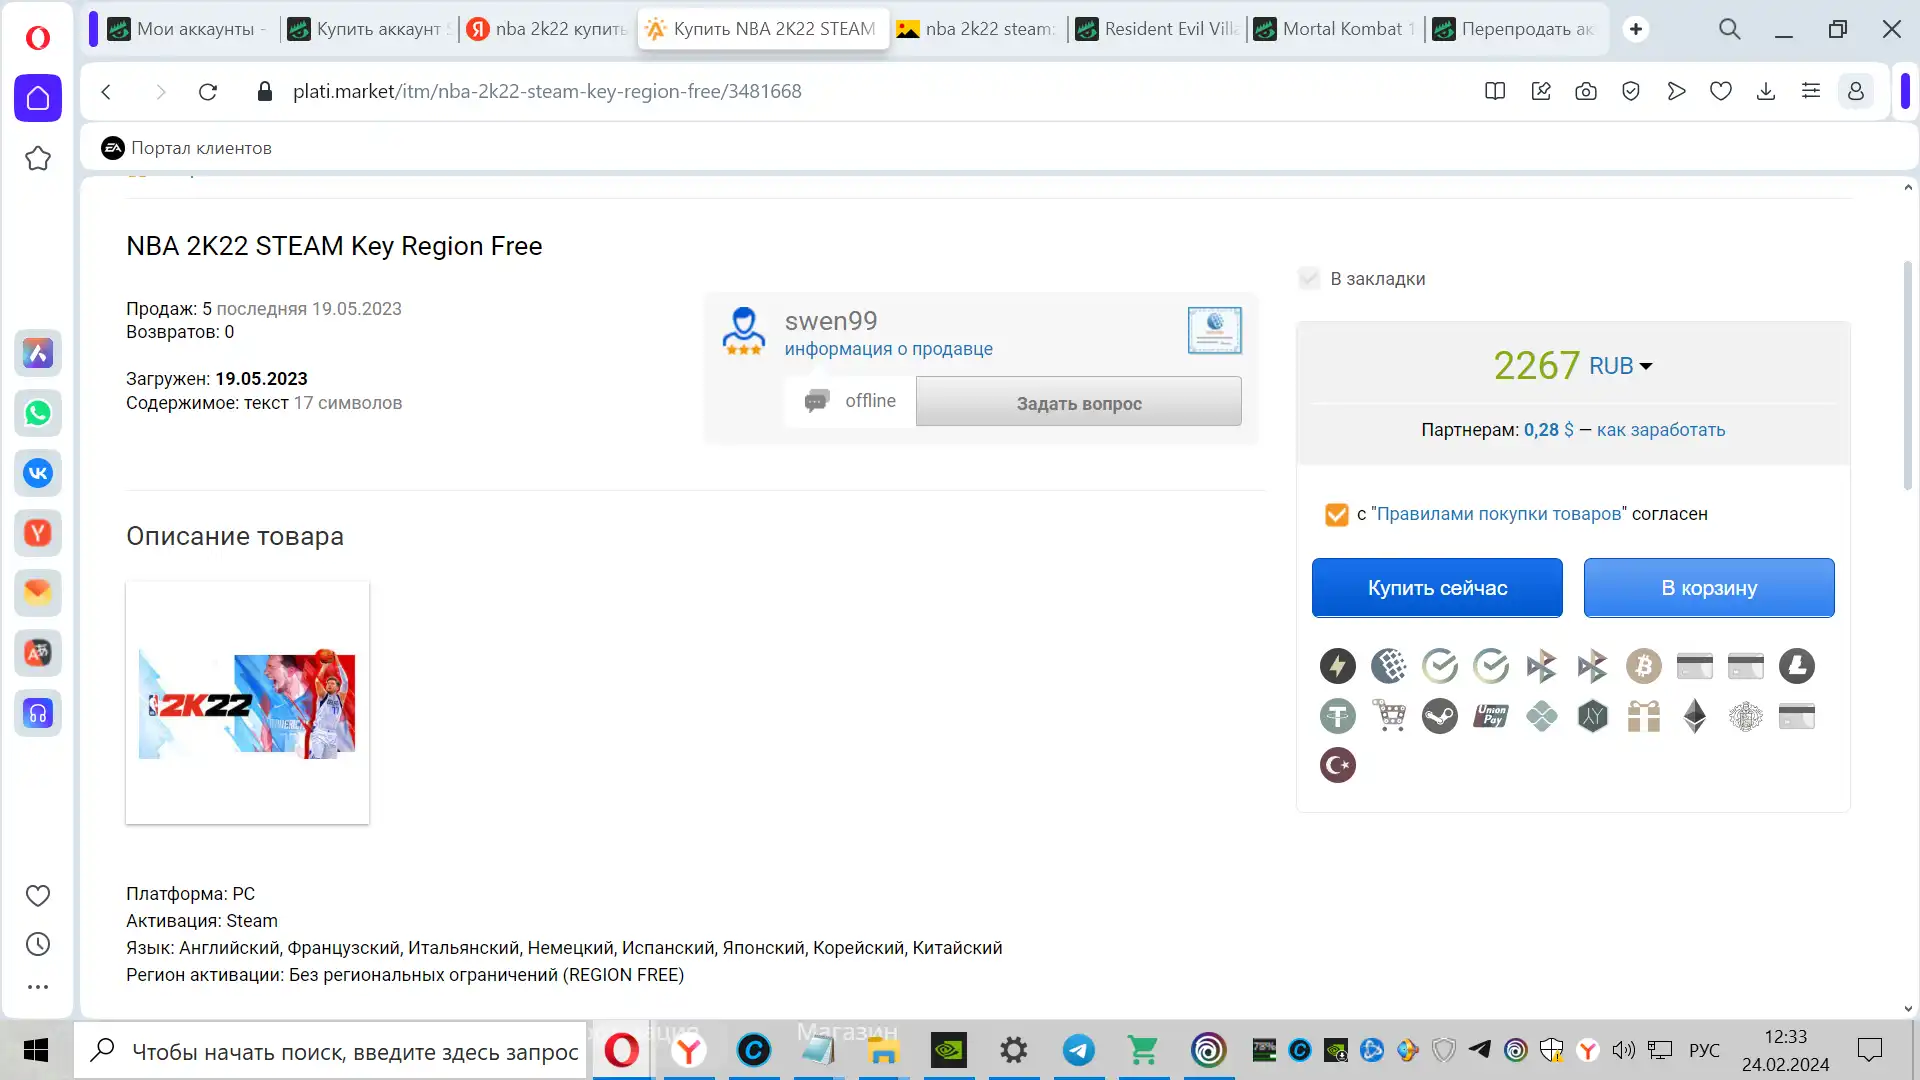Switch to 'nba 2k22 купить' Yandex tab
The image size is (1920, 1080).
[x=548, y=29]
